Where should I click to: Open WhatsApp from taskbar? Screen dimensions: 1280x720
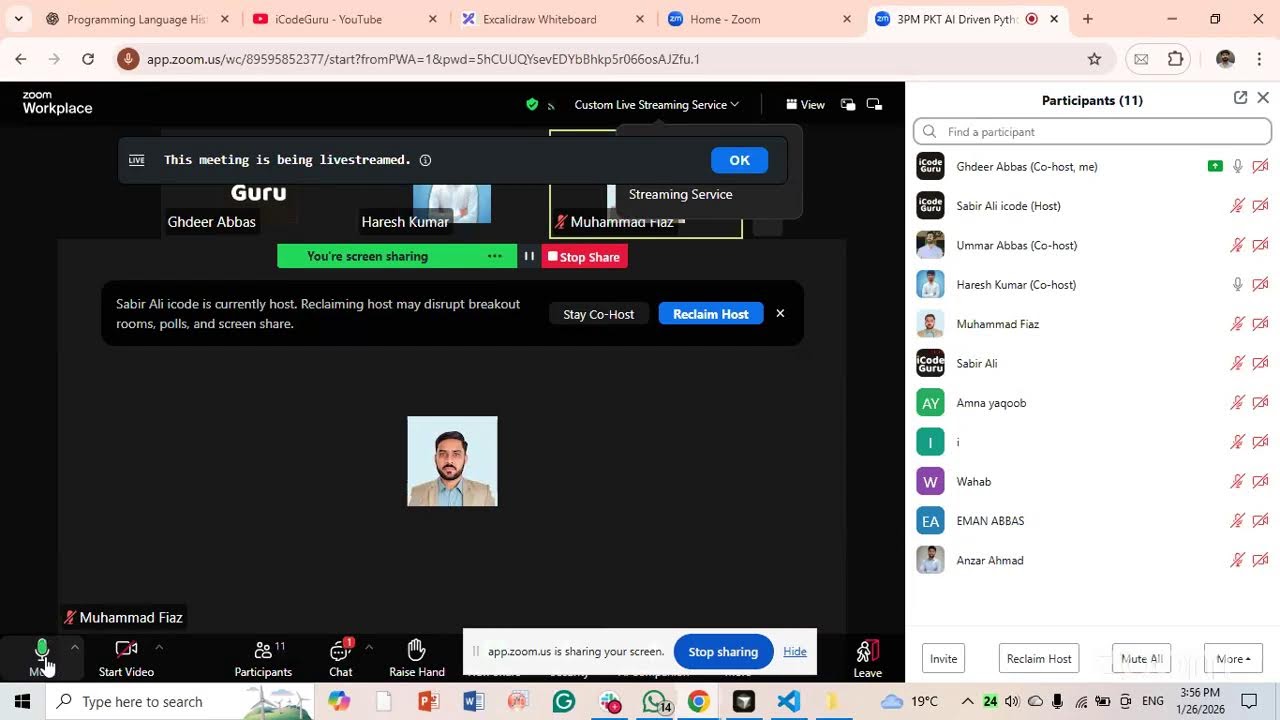(x=656, y=702)
